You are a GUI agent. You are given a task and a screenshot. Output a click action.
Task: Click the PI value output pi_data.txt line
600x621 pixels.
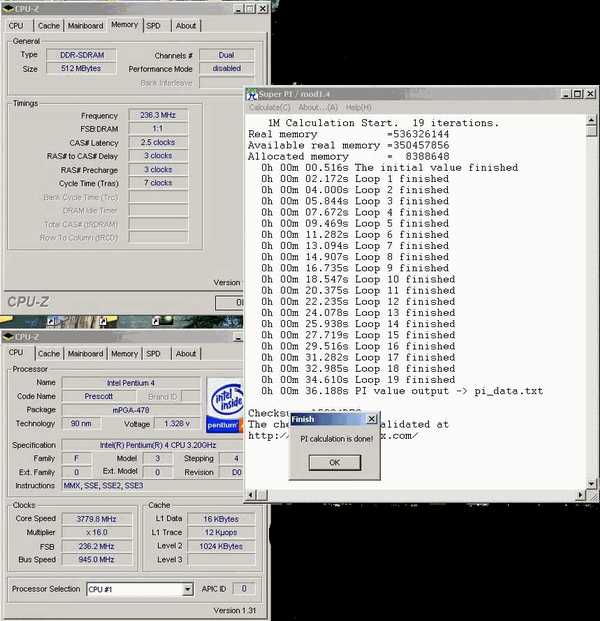[x=402, y=391]
